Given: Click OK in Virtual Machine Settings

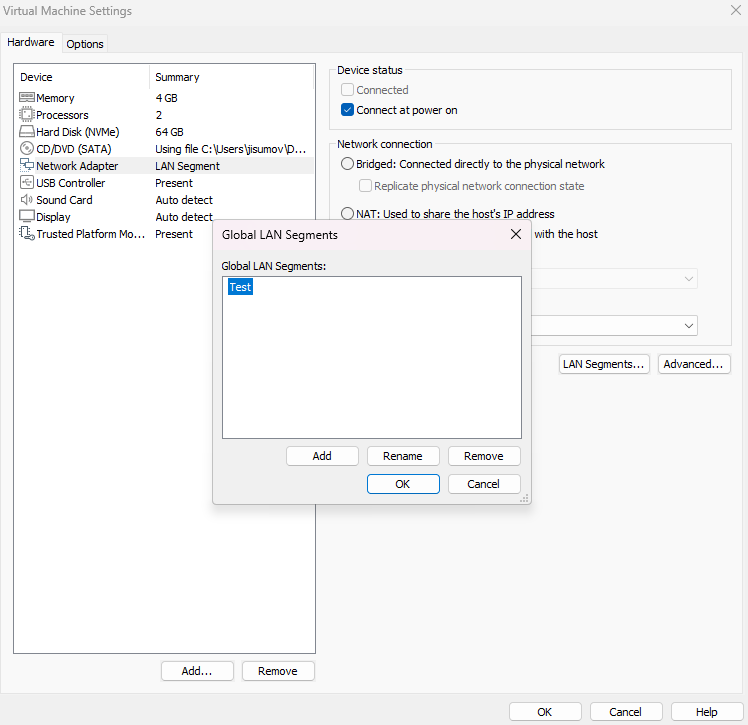Looking at the screenshot, I should (x=545, y=712).
